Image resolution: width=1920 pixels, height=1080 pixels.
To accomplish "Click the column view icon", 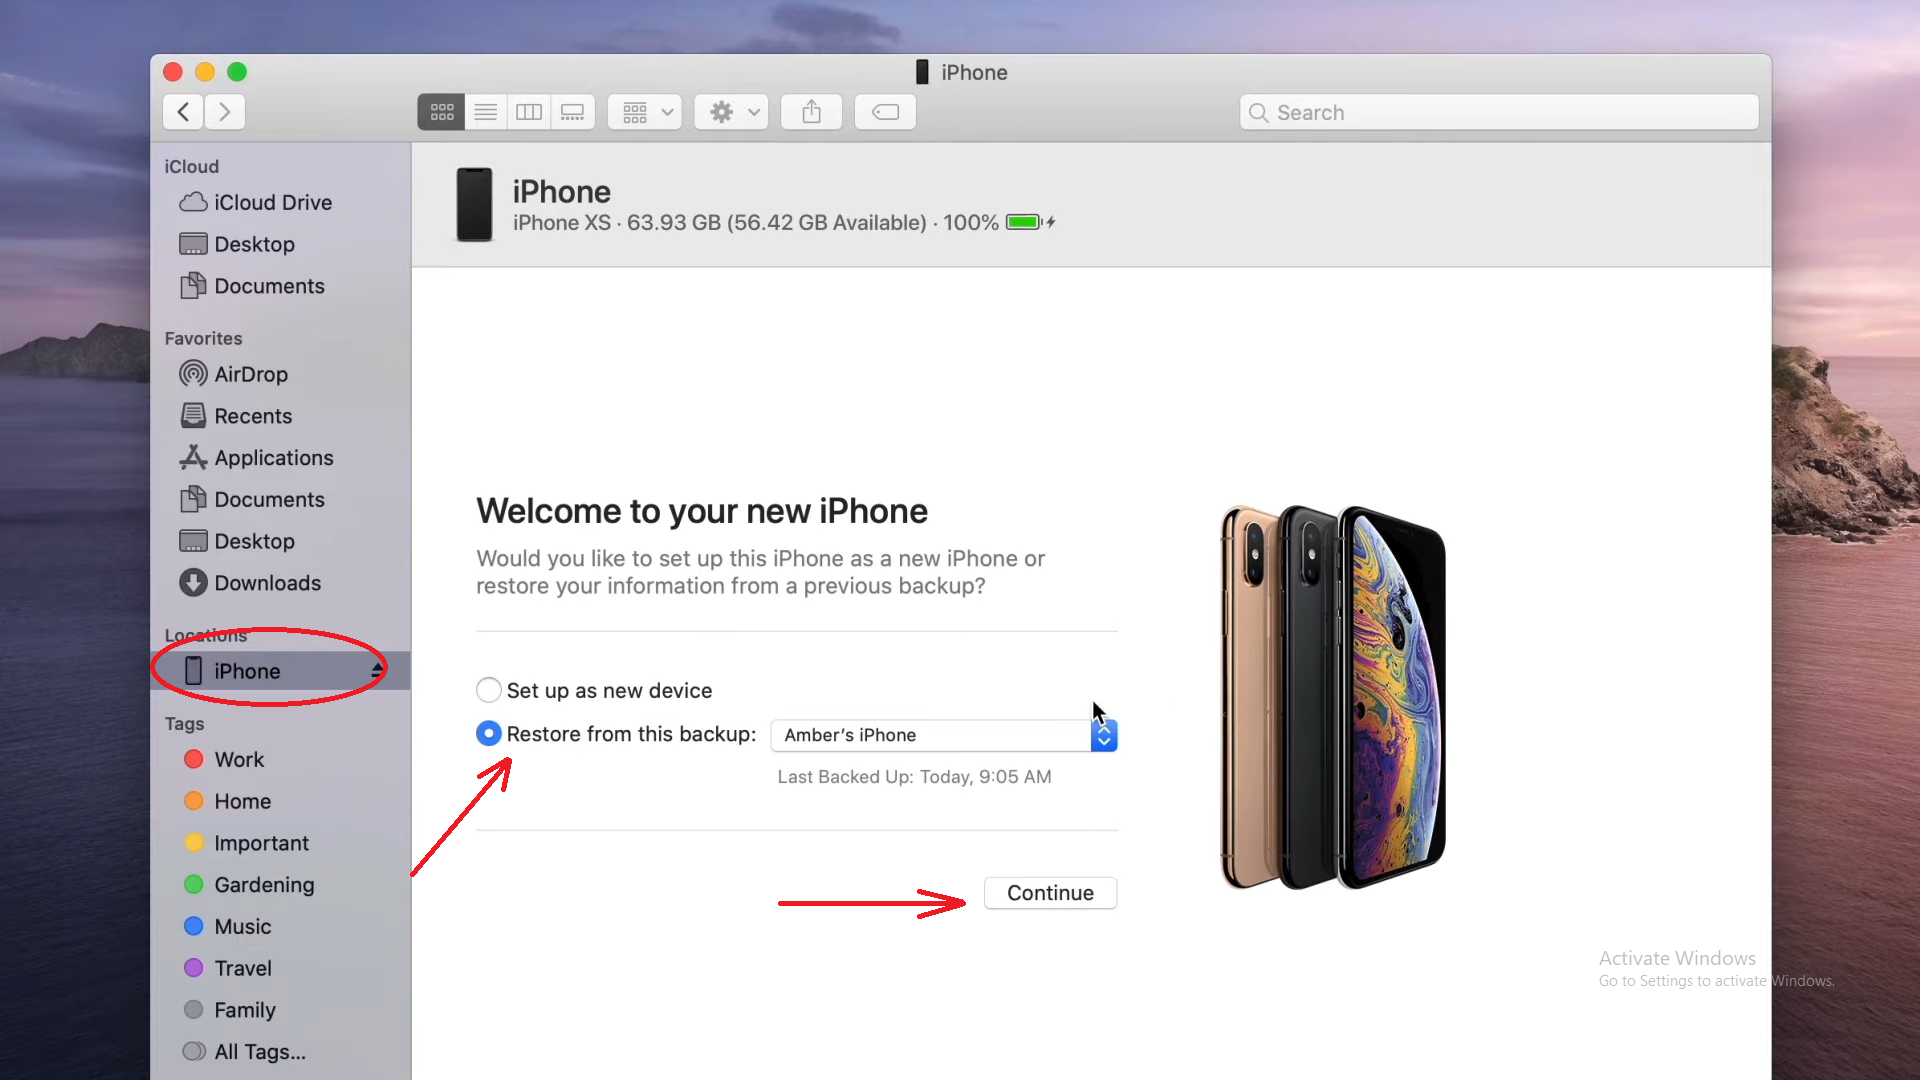I will pos(527,112).
